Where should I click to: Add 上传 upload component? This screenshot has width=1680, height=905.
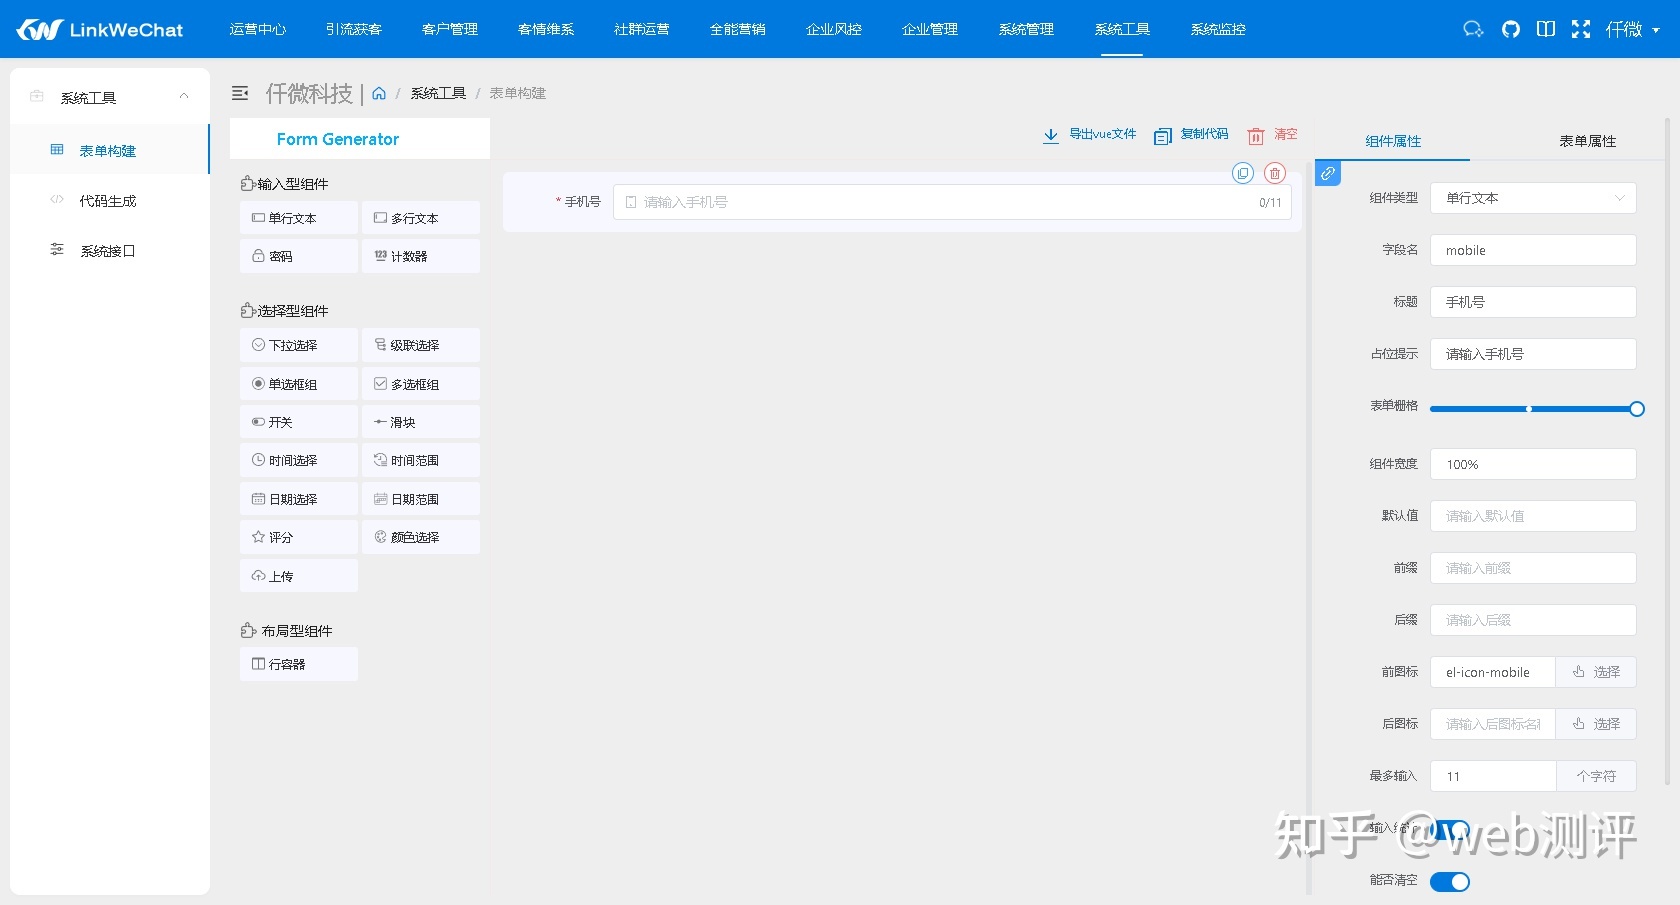299,576
